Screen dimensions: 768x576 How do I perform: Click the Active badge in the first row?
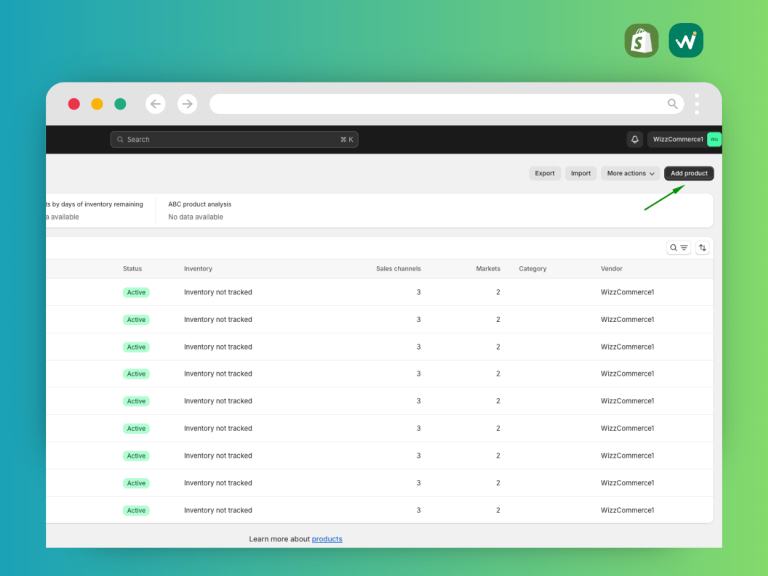coord(136,292)
